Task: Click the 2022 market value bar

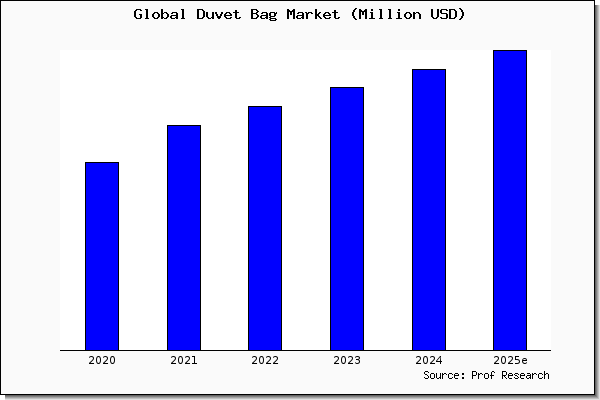Action: [x=265, y=228]
